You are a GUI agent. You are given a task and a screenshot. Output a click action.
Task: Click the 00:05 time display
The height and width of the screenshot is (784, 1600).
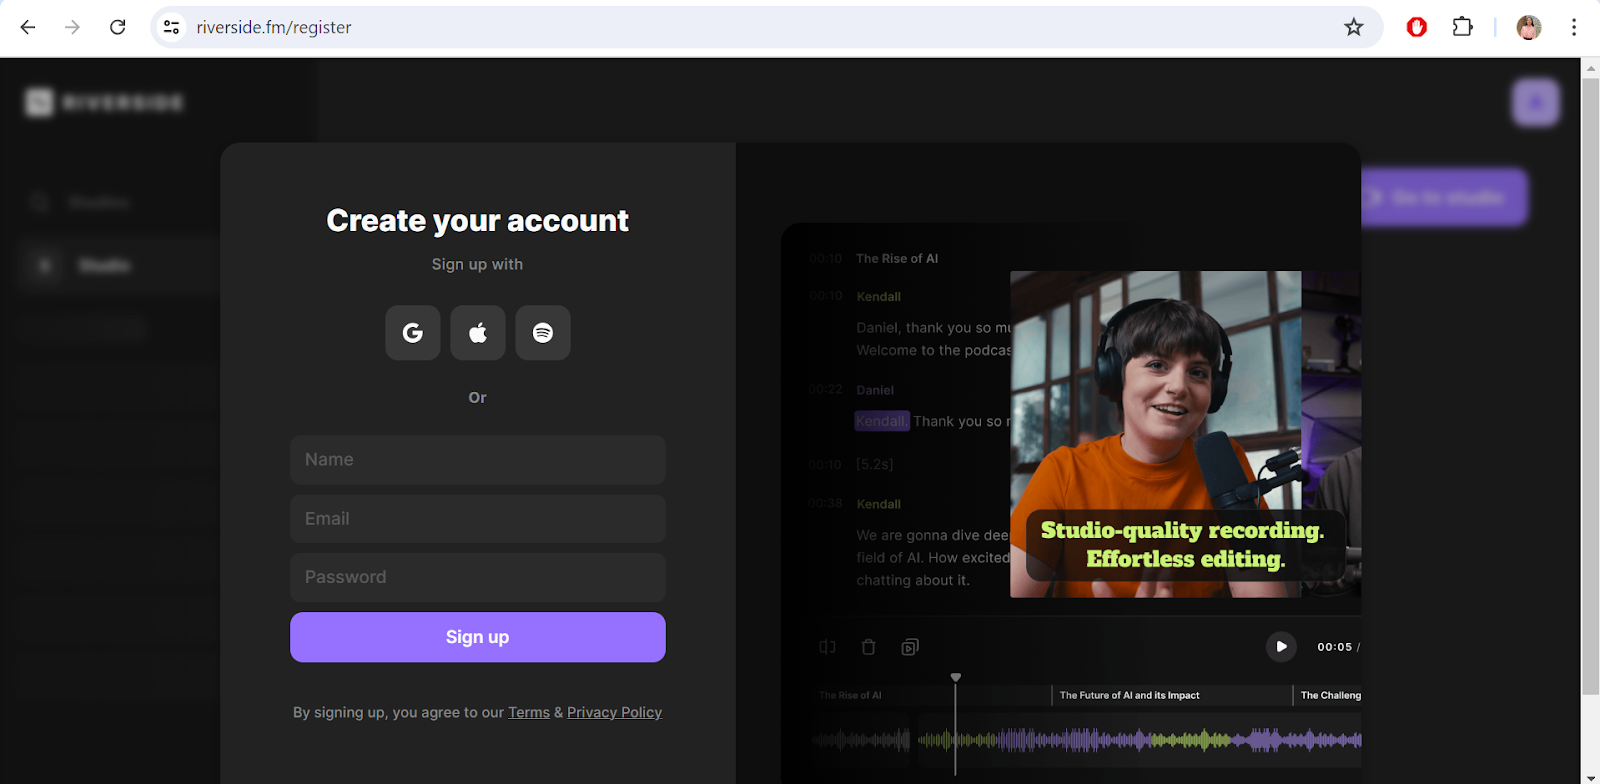pyautogui.click(x=1334, y=647)
